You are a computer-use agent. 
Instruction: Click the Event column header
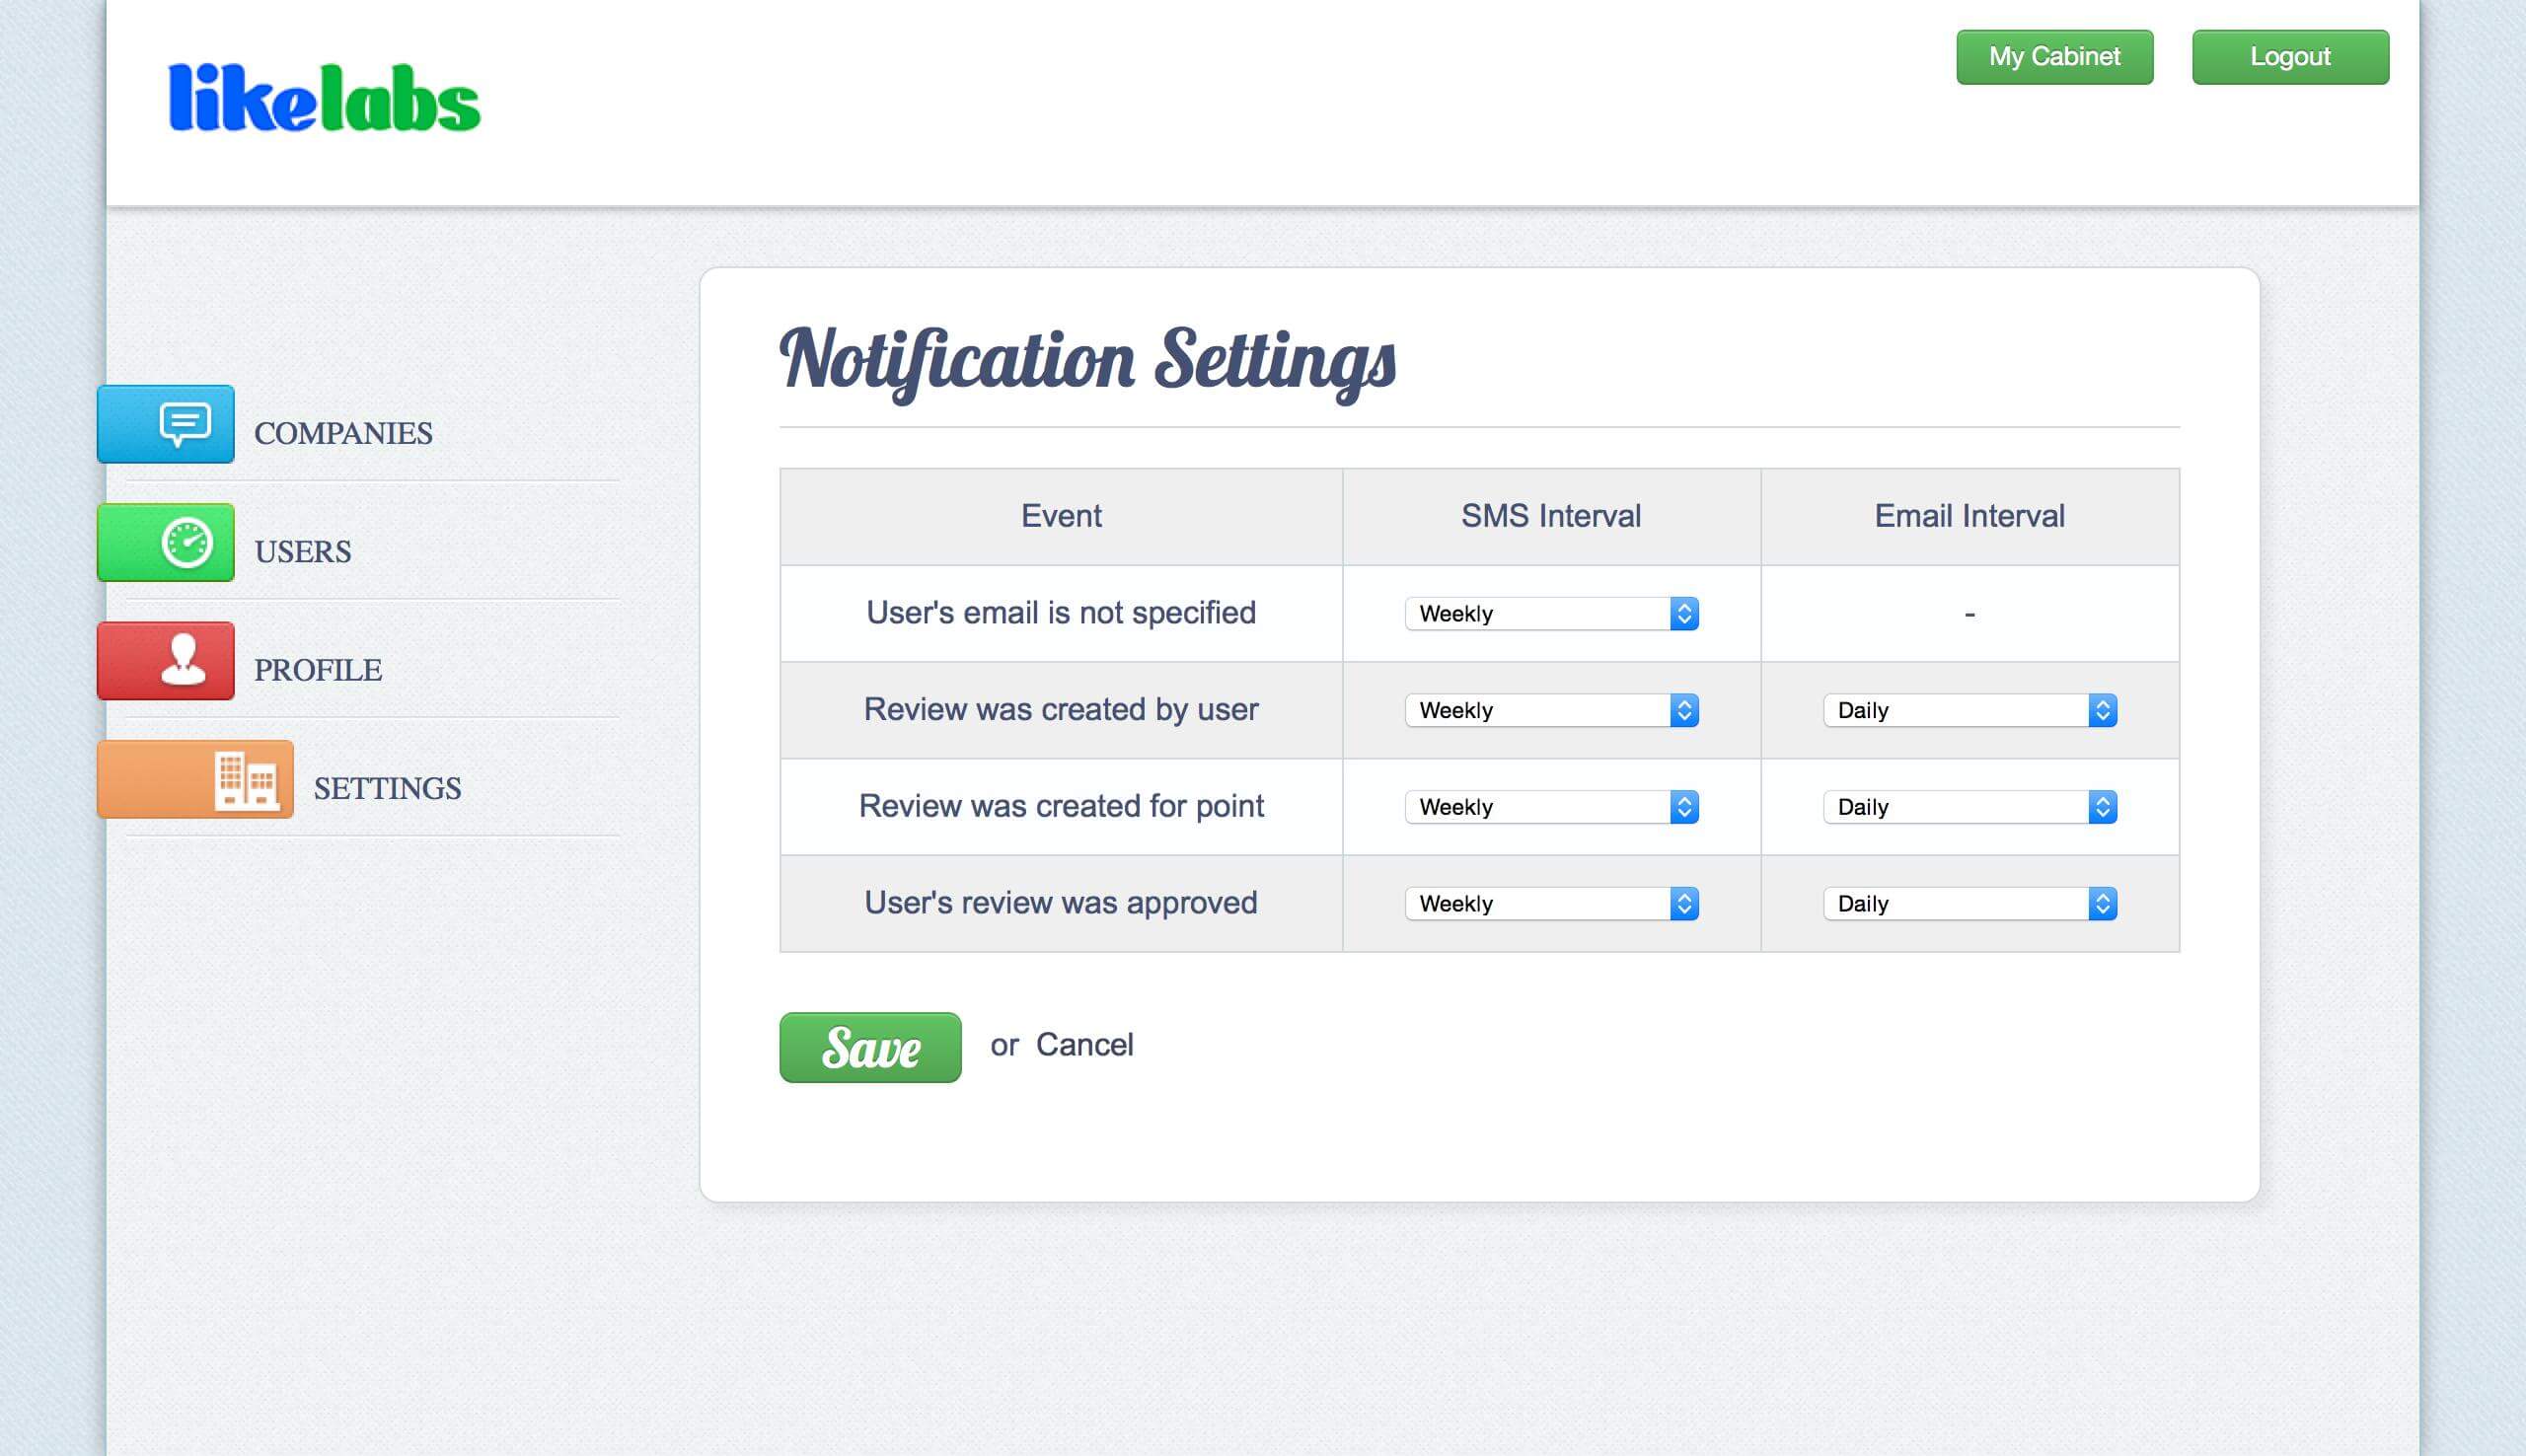click(x=1061, y=516)
